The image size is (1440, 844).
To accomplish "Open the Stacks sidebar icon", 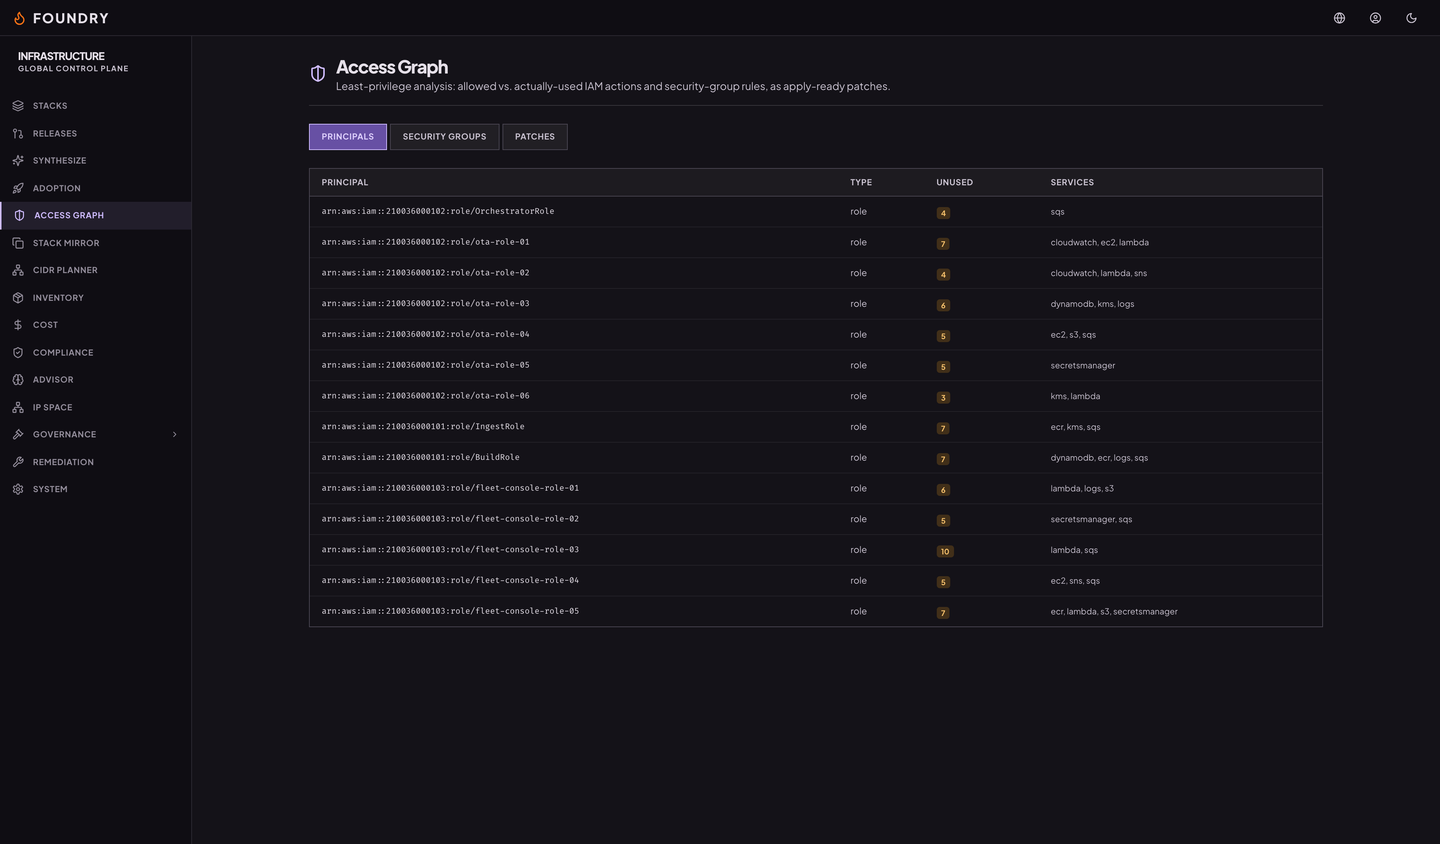I will [18, 106].
